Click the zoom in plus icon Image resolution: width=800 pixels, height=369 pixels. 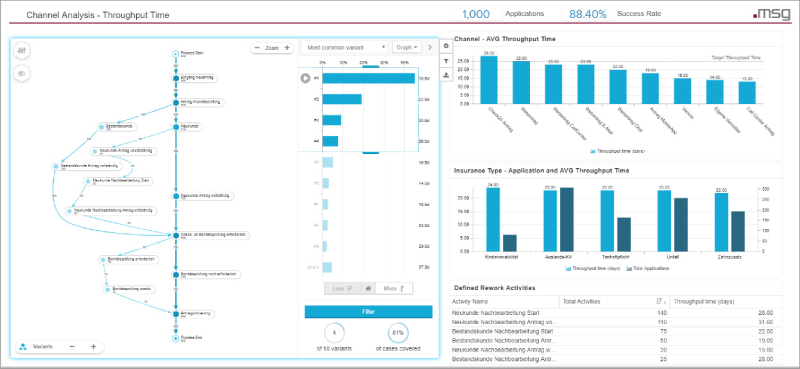pos(287,47)
